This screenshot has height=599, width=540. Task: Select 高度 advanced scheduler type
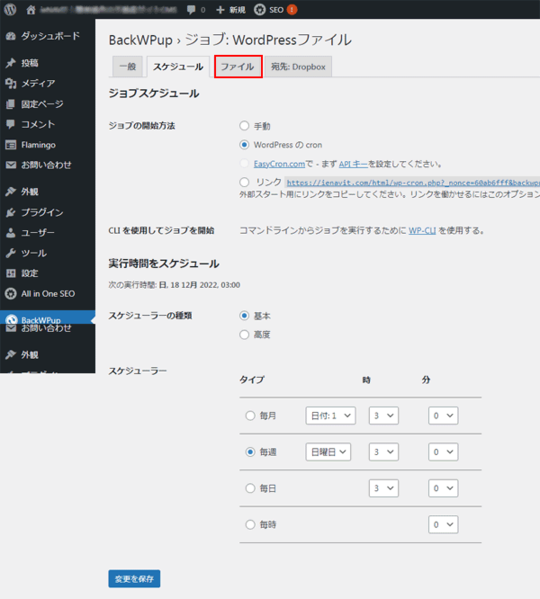point(244,335)
